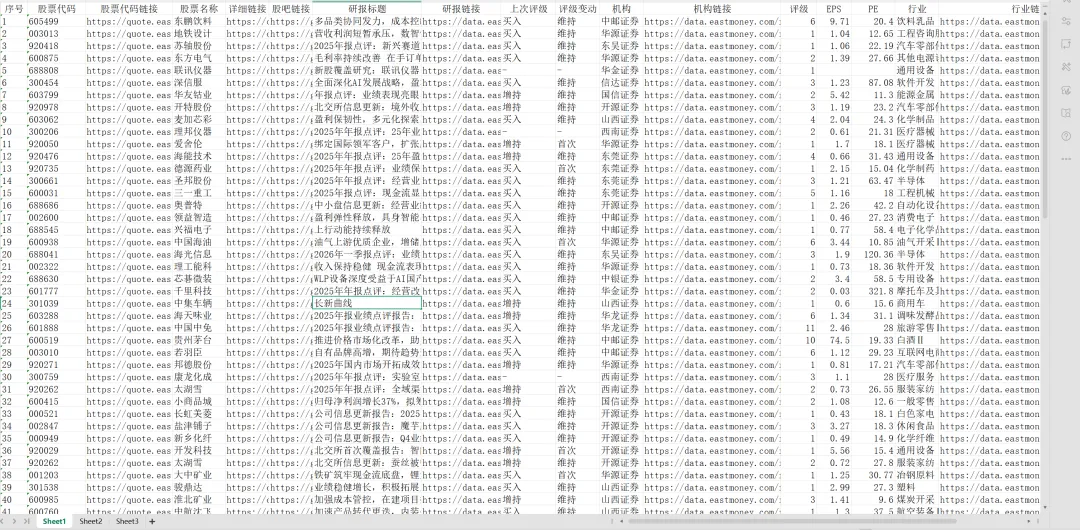
Task: Select the 机构链接 header cell
Action: pos(712,10)
